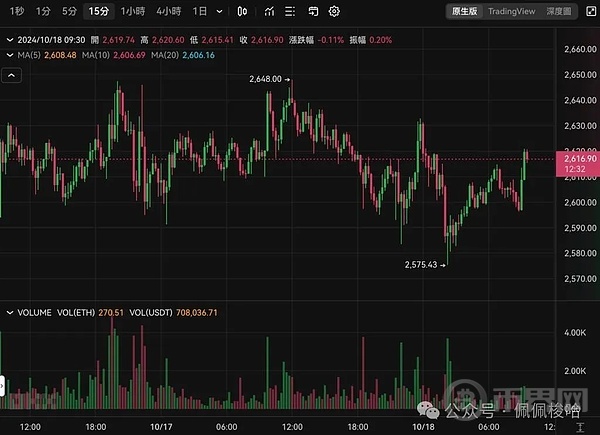The height and width of the screenshot is (435, 600).
Task: Click the 4.00K volume axis label
Action: [x=575, y=333]
